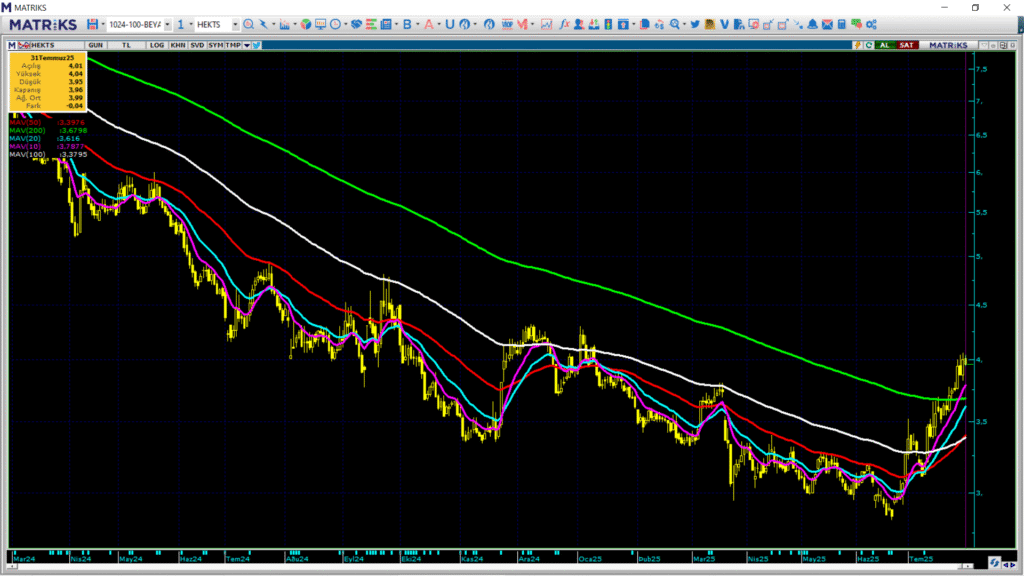Toggle the TMP option in chart header
The width and height of the screenshot is (1024, 576).
pos(232,45)
